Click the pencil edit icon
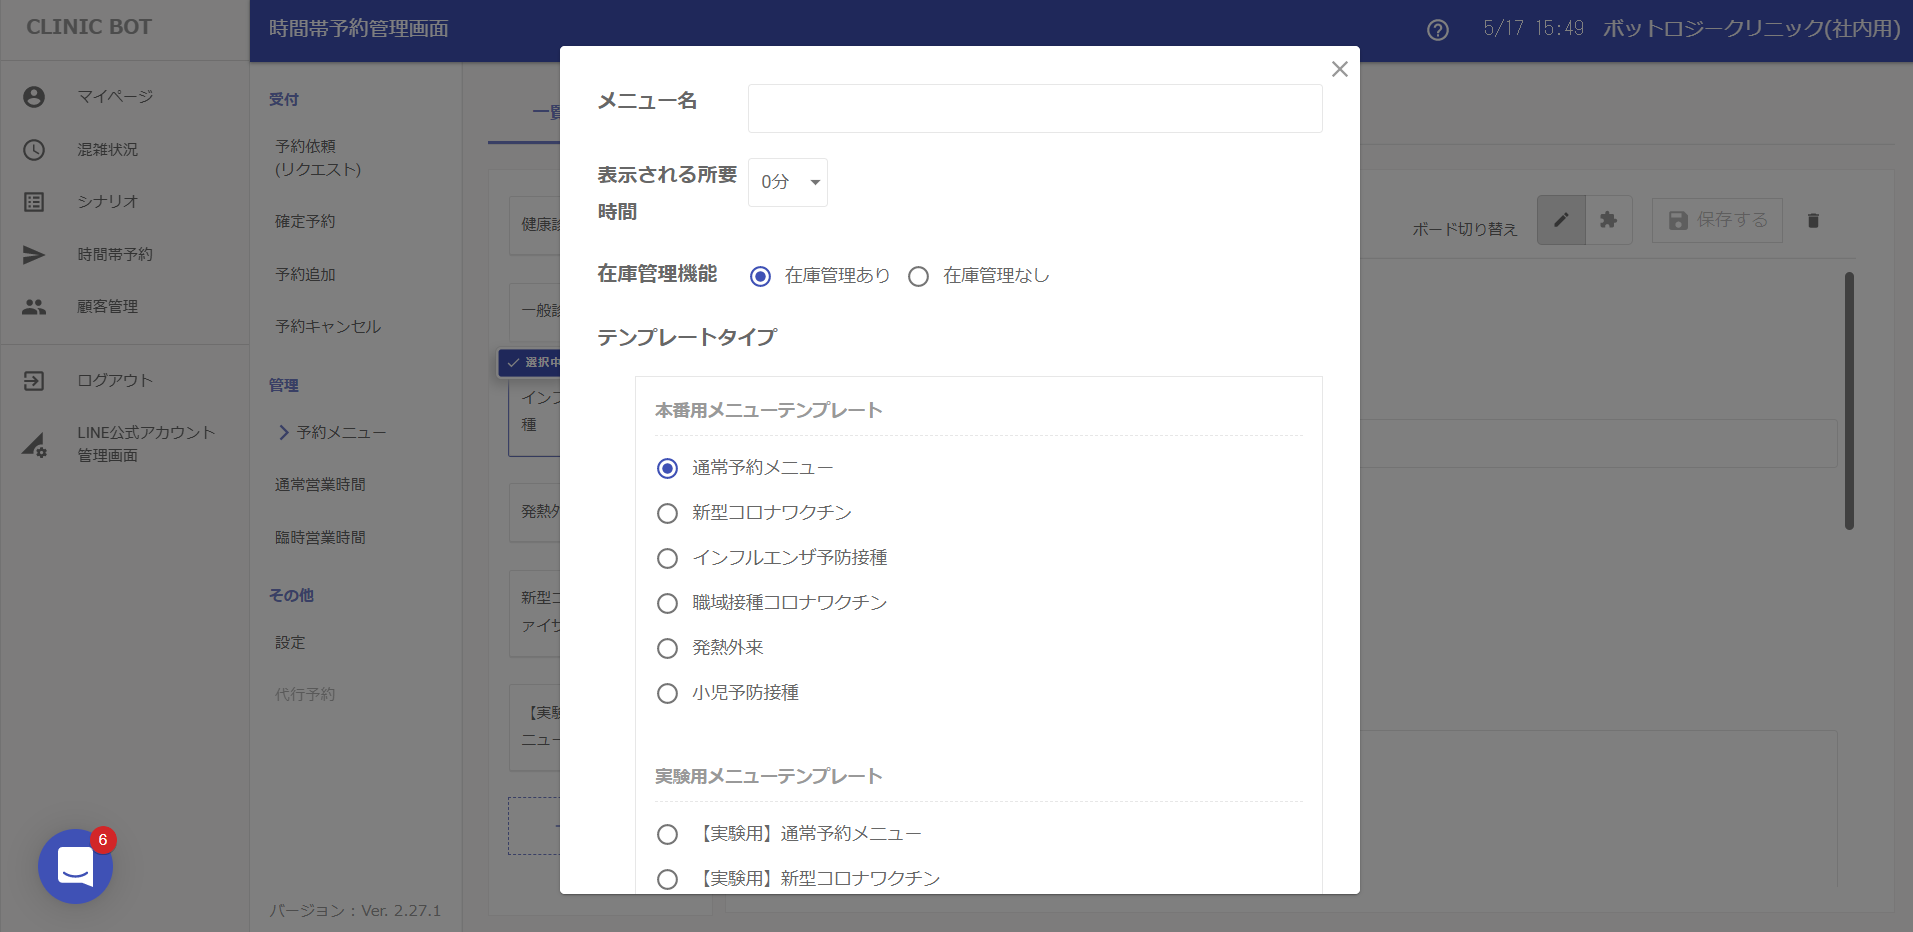This screenshot has height=932, width=1913. (x=1561, y=220)
